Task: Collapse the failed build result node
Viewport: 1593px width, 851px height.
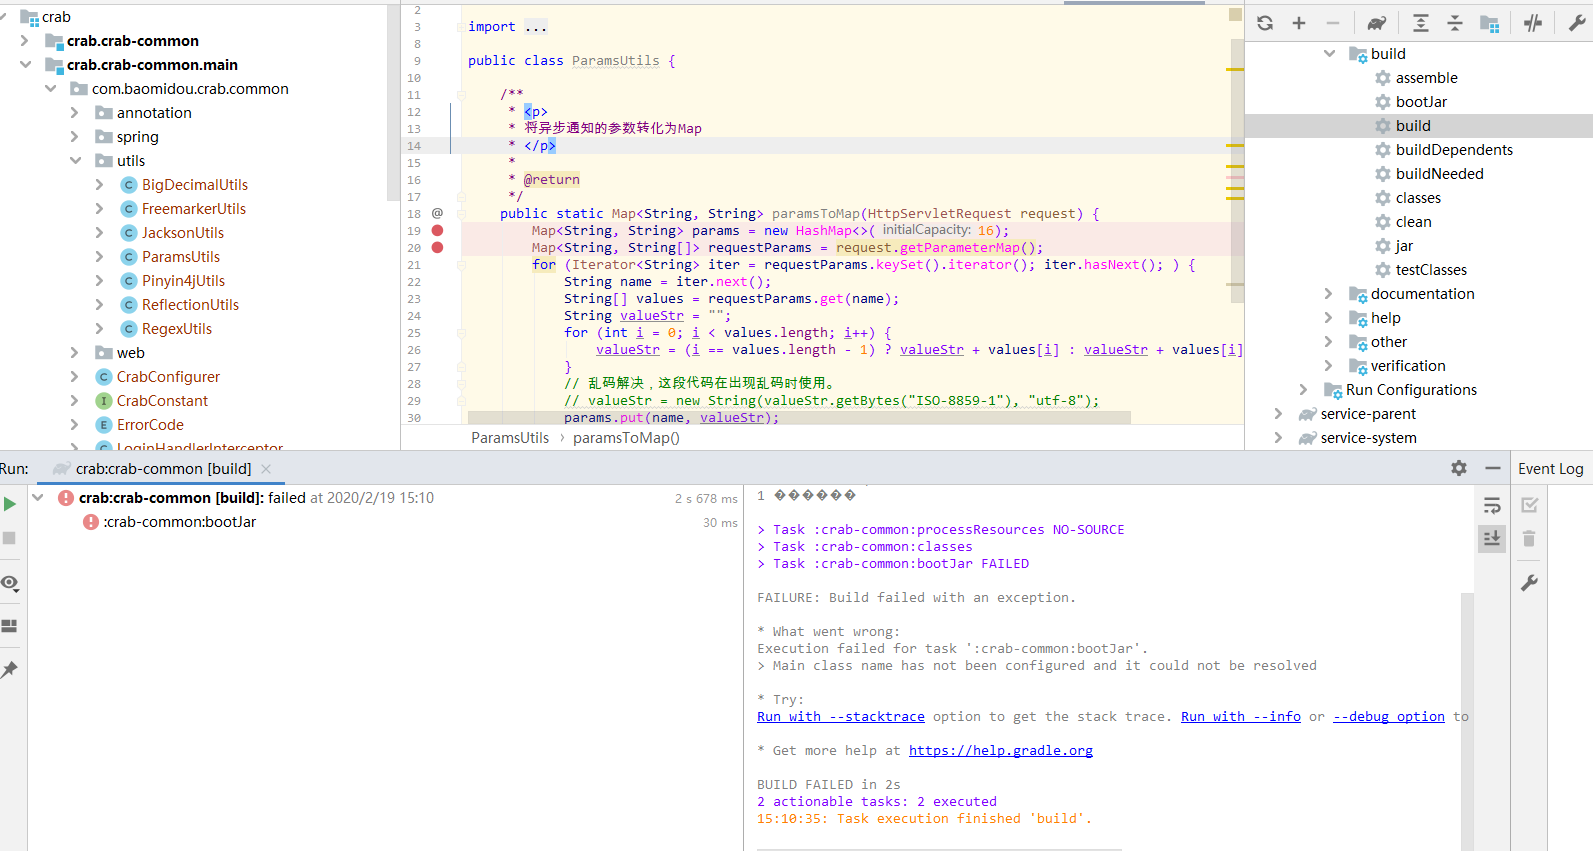Action: click(x=38, y=498)
